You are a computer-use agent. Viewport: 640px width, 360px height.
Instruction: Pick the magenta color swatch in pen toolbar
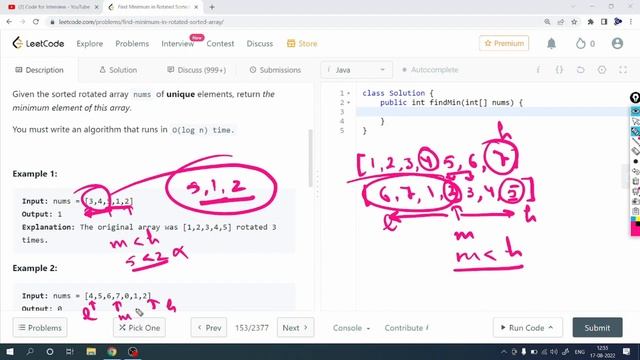636,229
